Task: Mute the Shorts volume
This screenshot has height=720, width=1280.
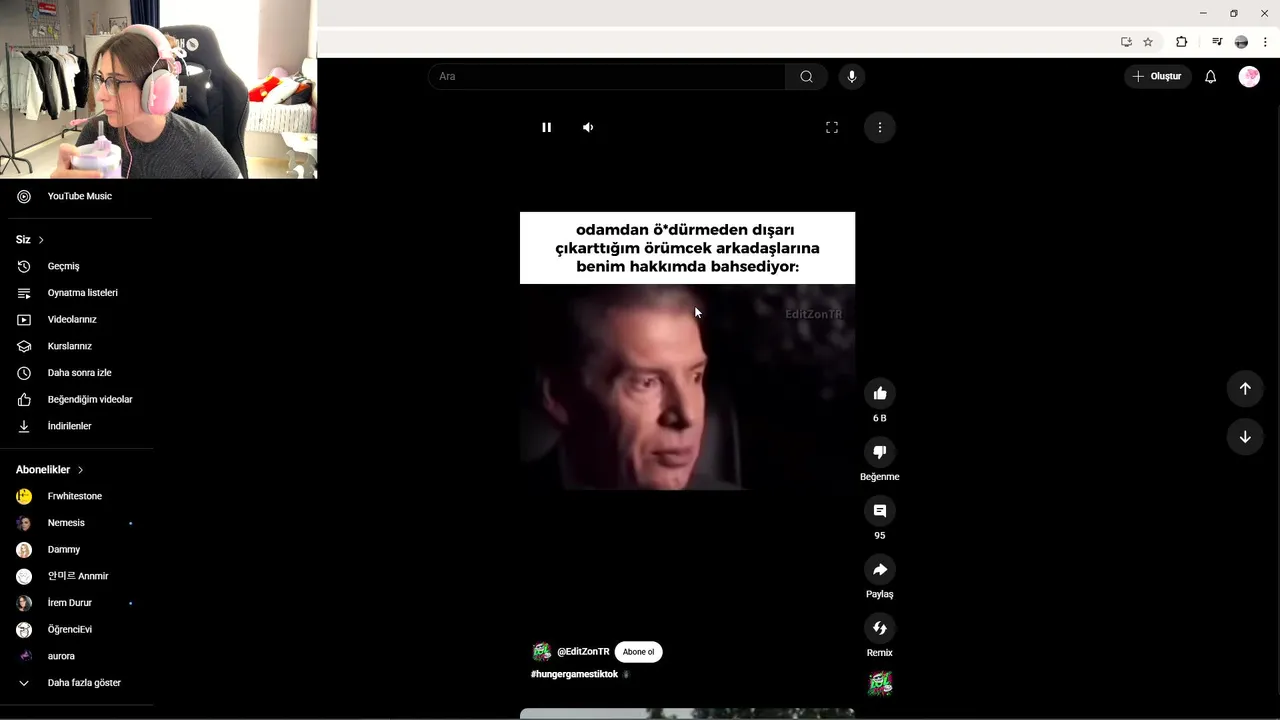Action: click(x=588, y=127)
